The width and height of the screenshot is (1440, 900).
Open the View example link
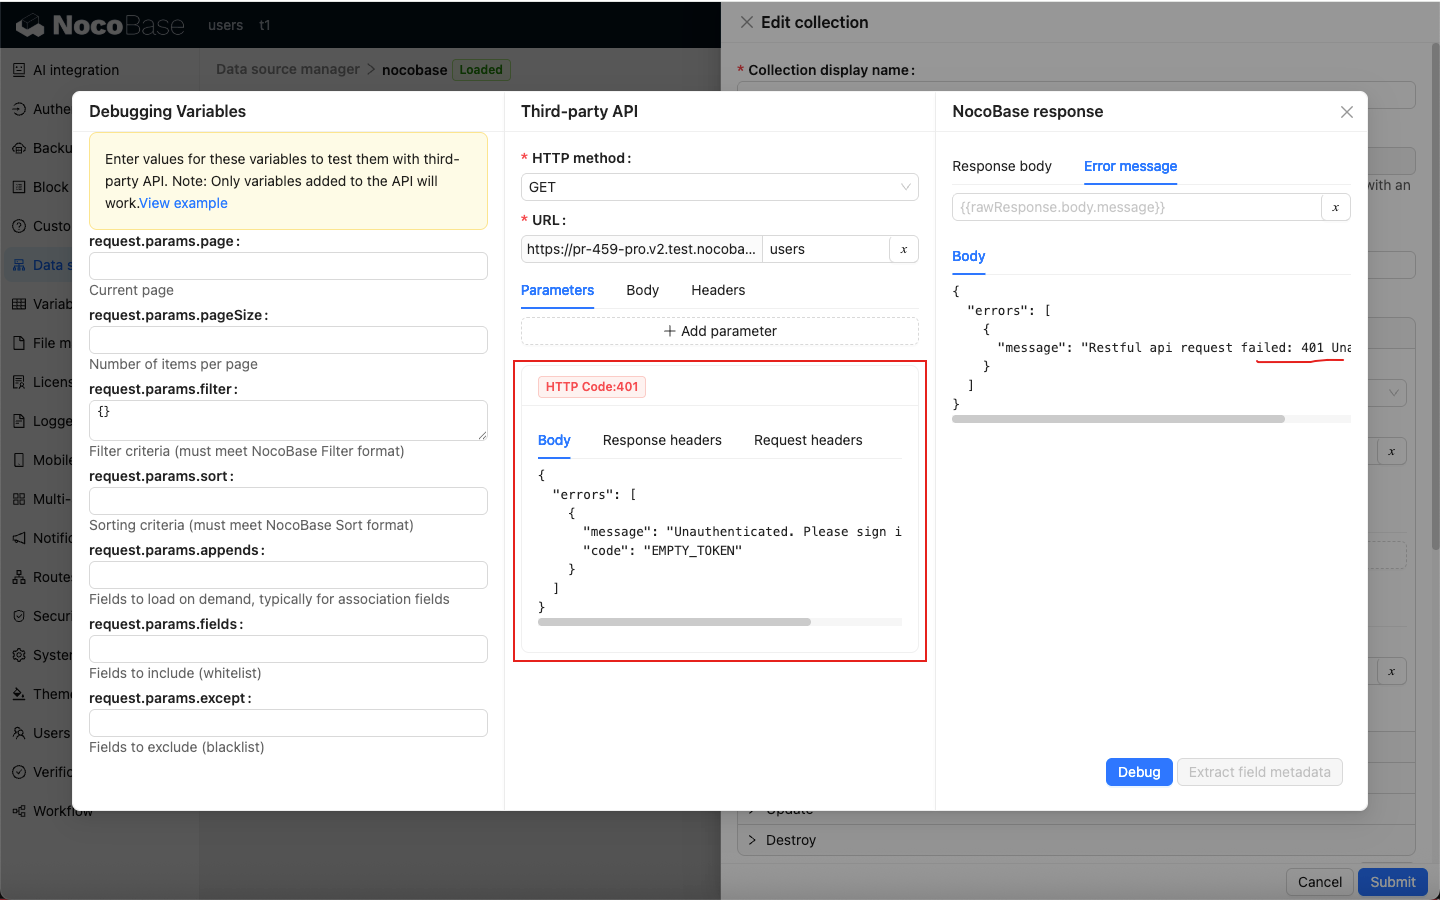[183, 203]
